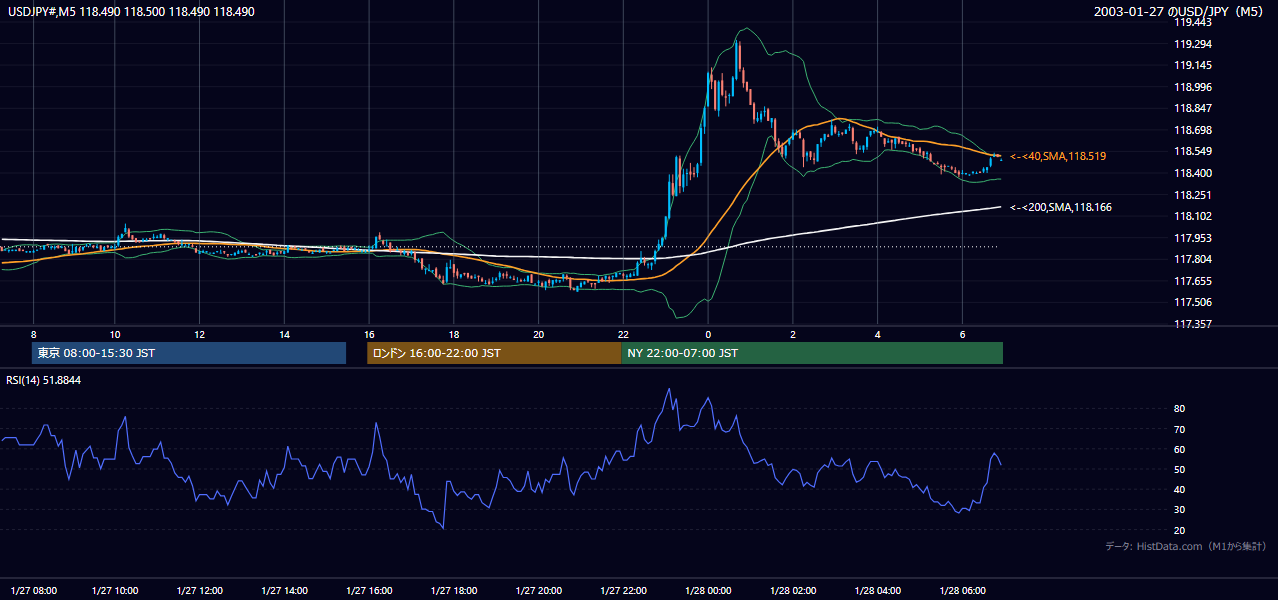Click RSI scale value 60
Viewport: 1278px width, 600px height.
coord(1179,449)
